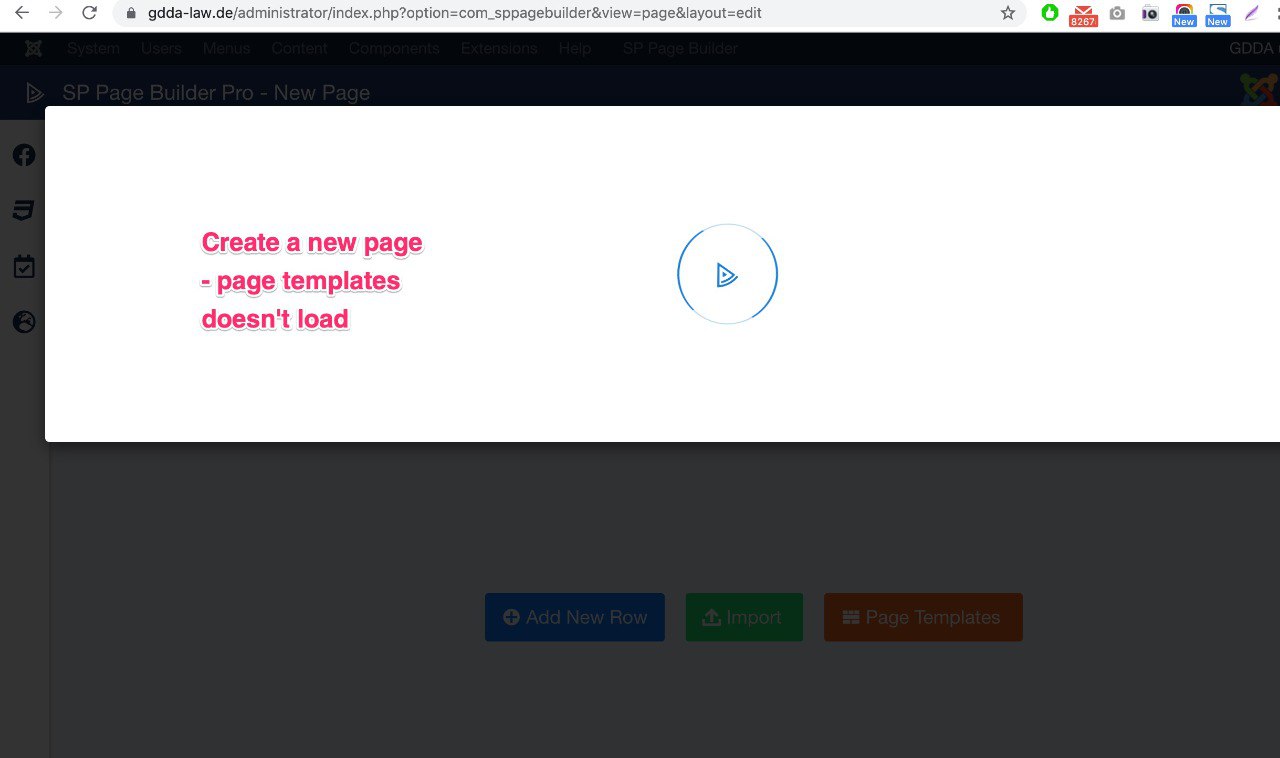Open the System menu

point(93,48)
